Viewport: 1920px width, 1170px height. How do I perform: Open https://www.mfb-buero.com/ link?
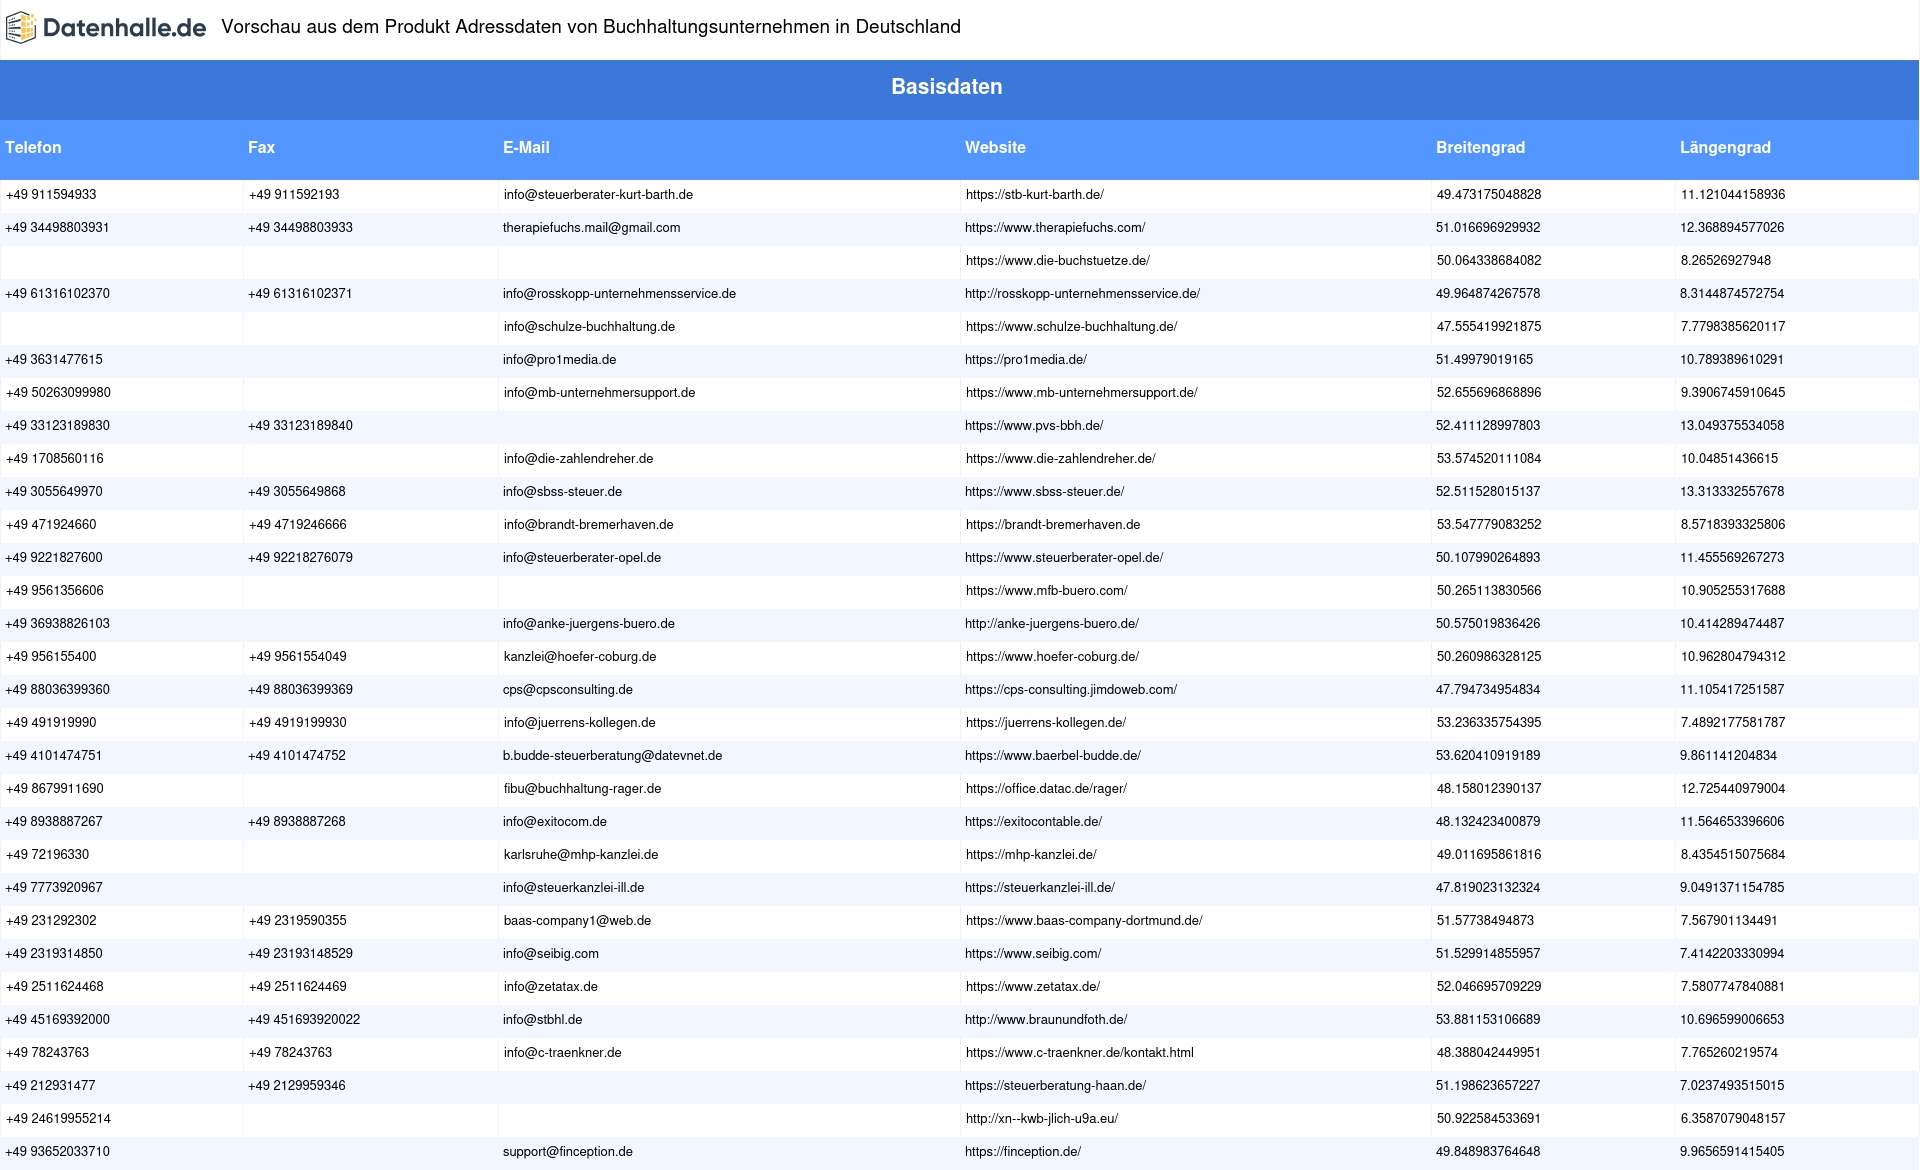coord(1046,591)
